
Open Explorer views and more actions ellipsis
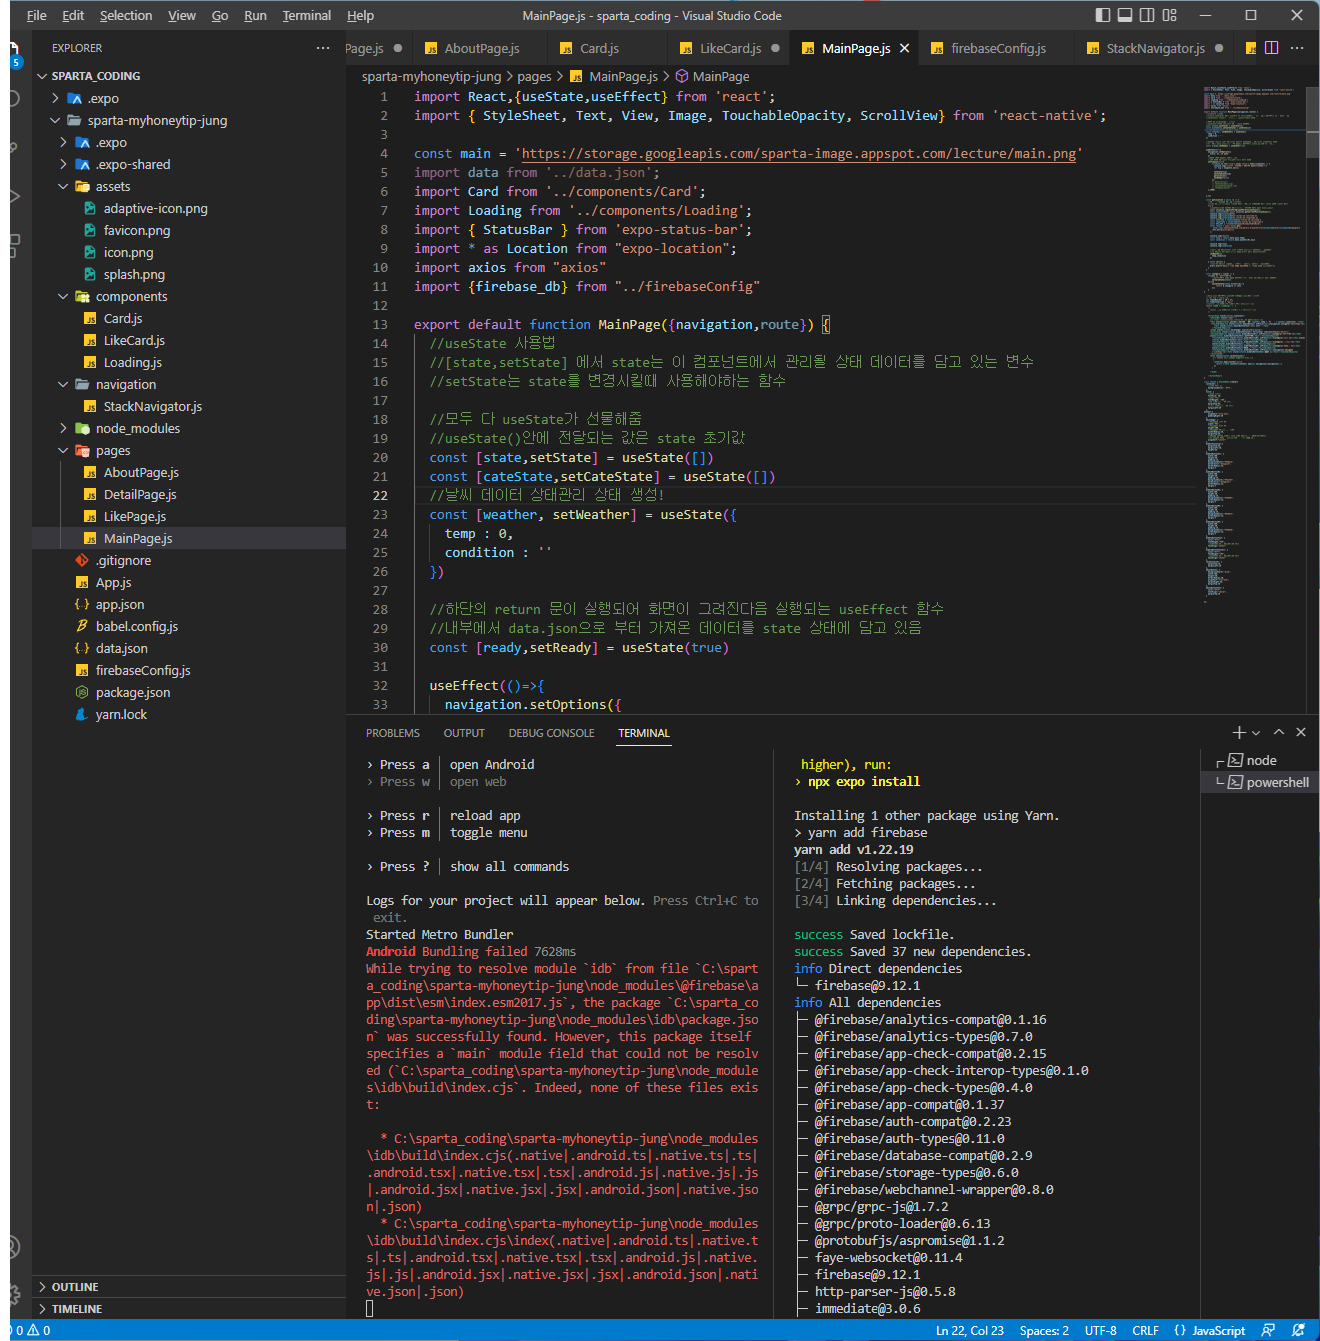point(322,48)
